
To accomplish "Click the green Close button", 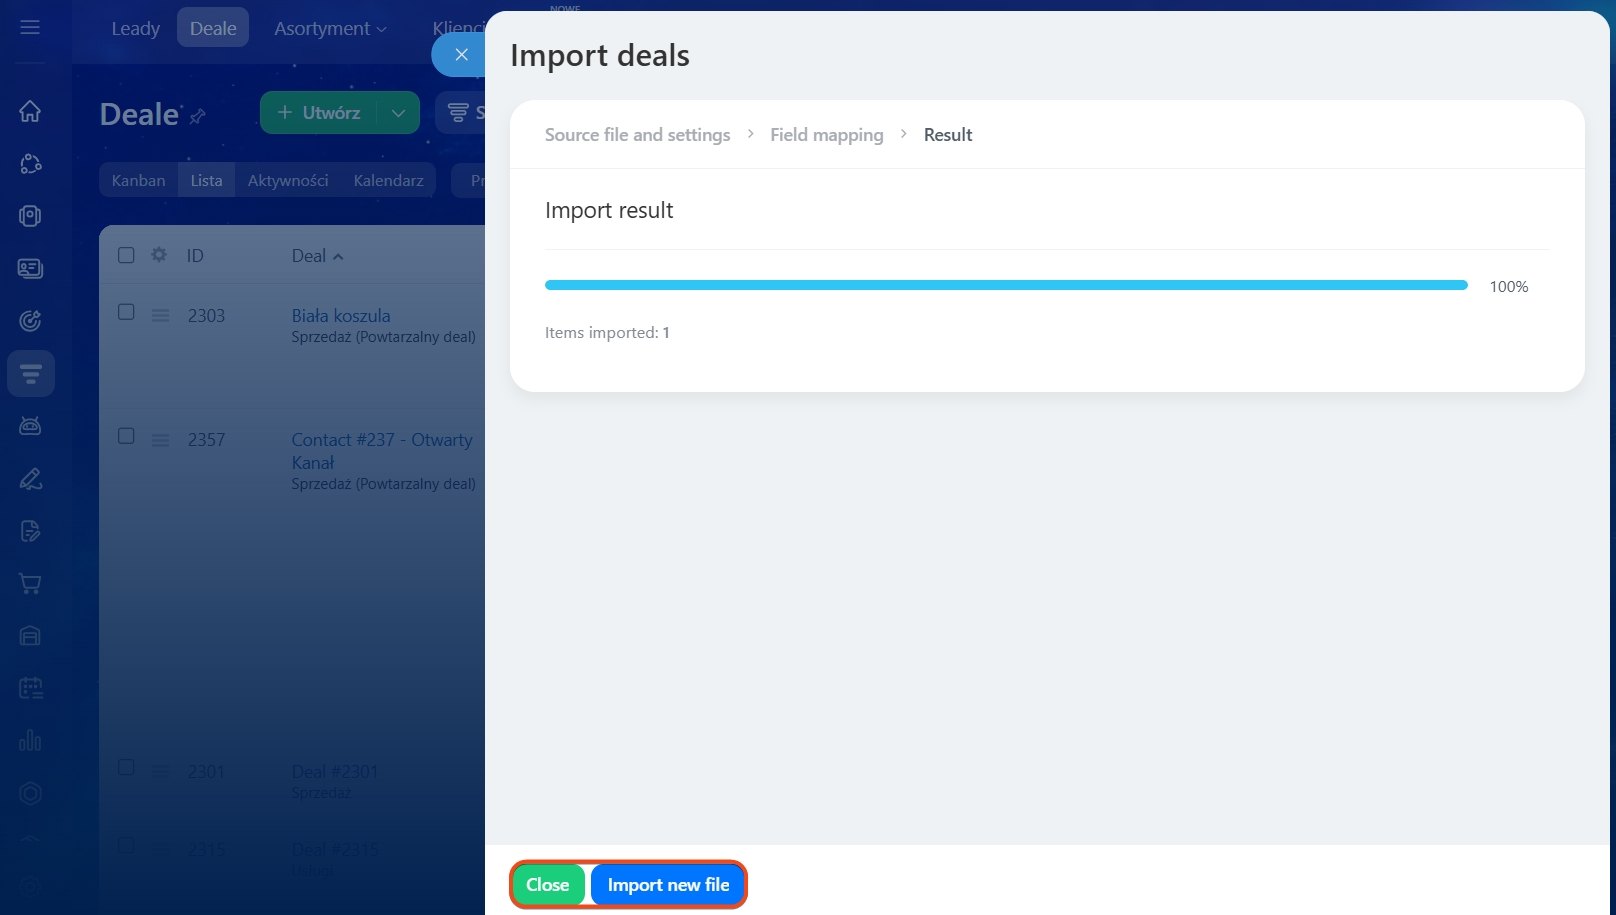I will click(x=547, y=885).
